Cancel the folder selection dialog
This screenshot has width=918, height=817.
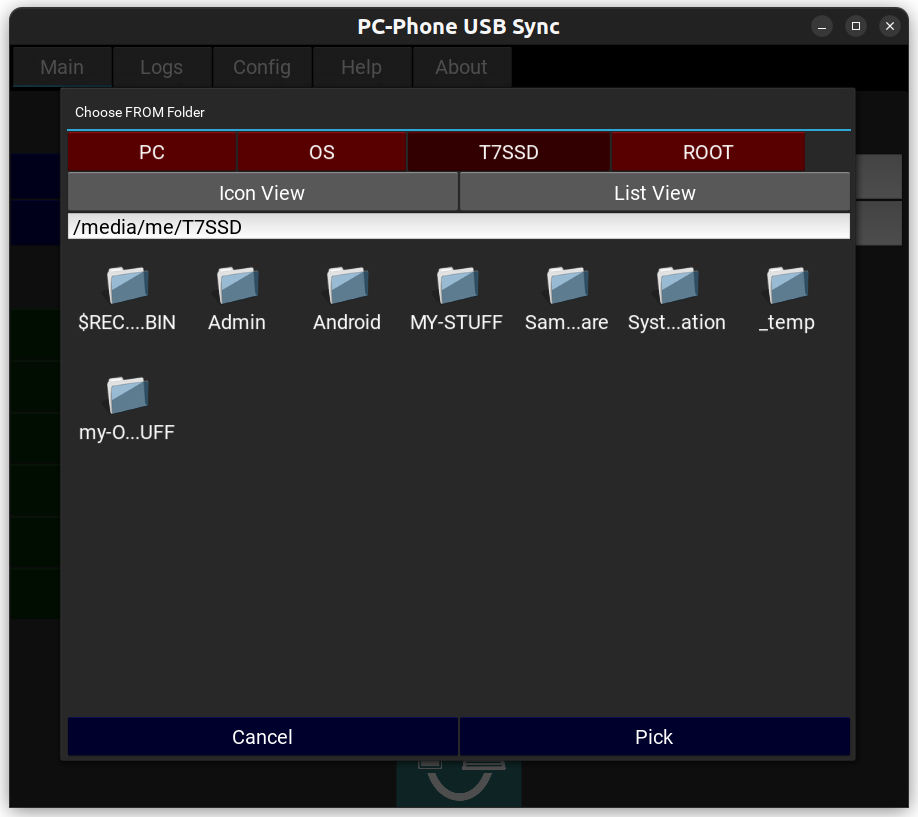point(262,737)
